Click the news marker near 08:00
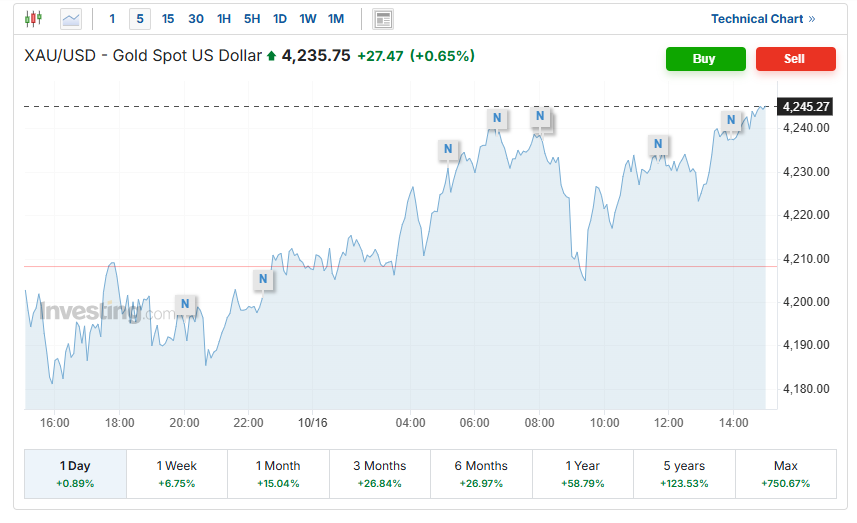This screenshot has height=523, width=857. (540, 117)
